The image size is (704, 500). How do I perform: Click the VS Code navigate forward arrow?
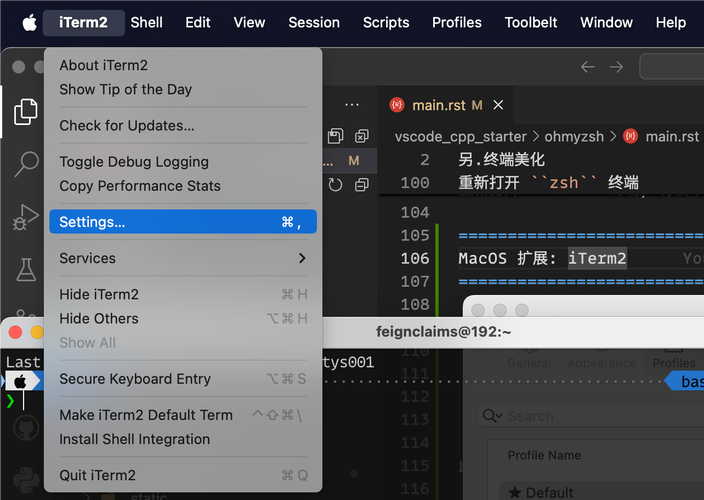(x=616, y=67)
